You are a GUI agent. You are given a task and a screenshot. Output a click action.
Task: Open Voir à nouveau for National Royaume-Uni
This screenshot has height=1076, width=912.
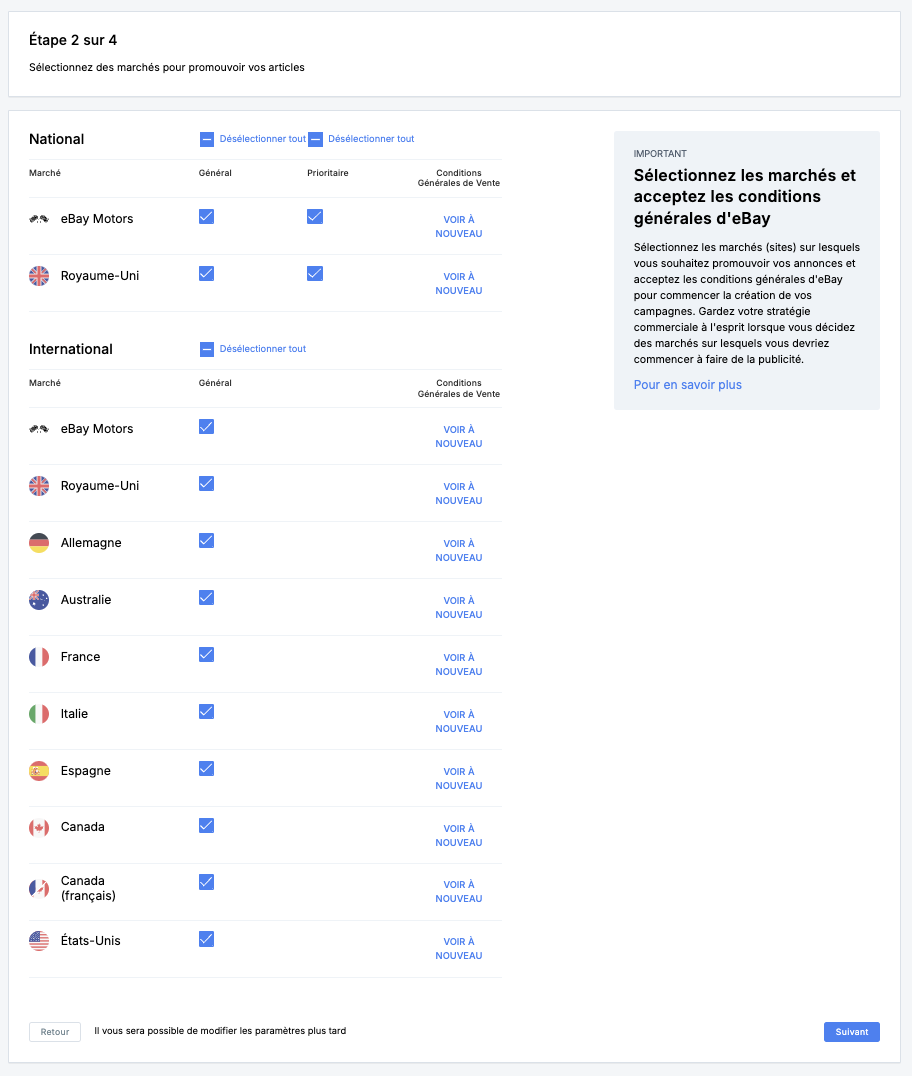point(458,283)
